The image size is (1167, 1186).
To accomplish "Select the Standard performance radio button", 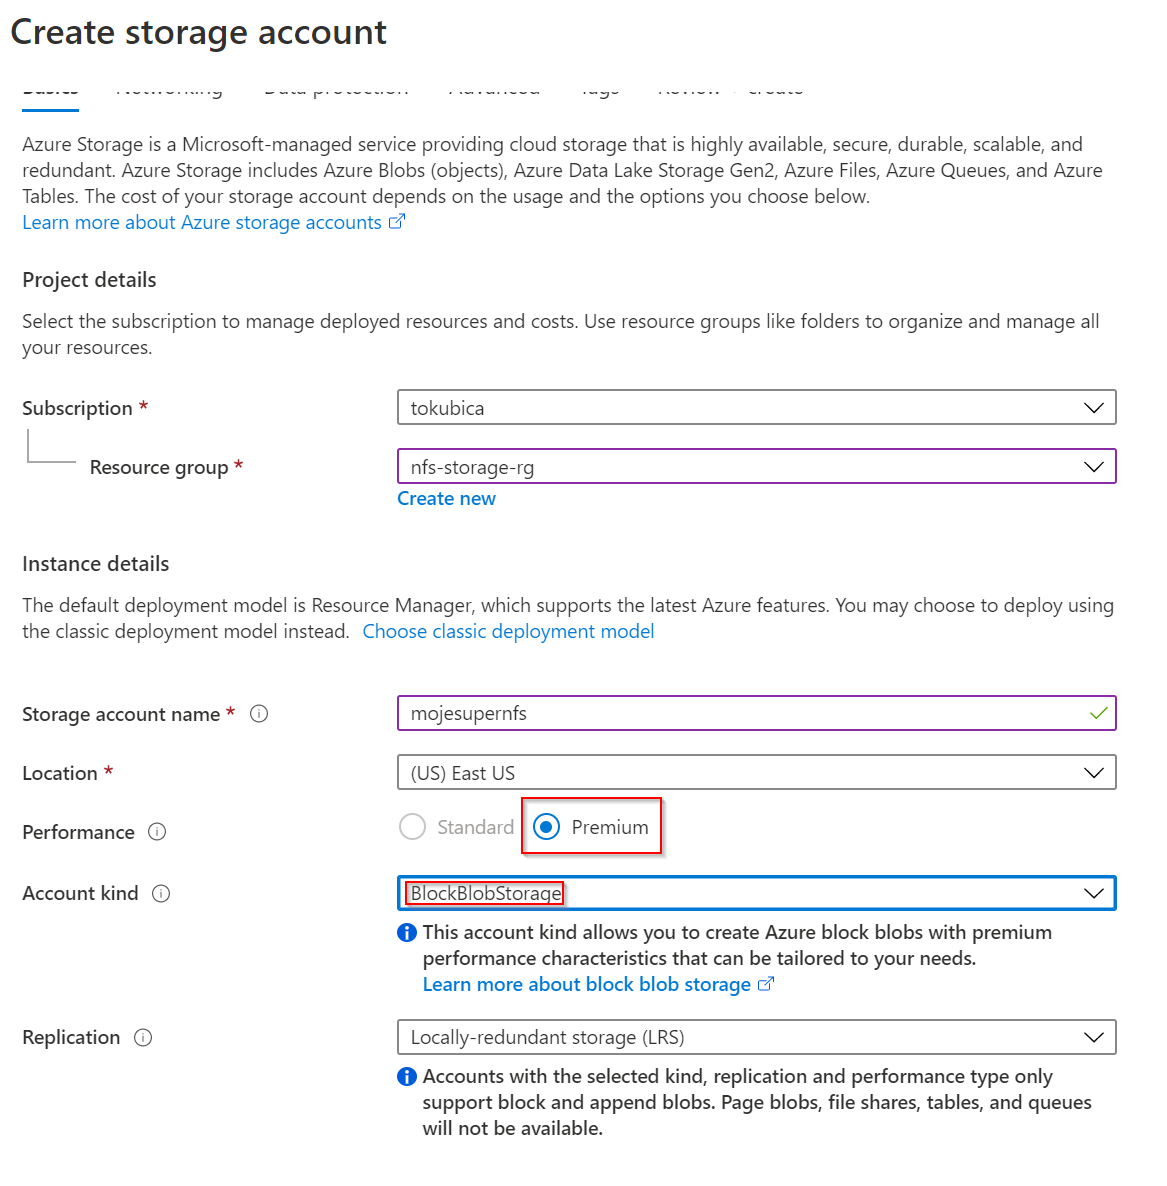I will point(412,827).
